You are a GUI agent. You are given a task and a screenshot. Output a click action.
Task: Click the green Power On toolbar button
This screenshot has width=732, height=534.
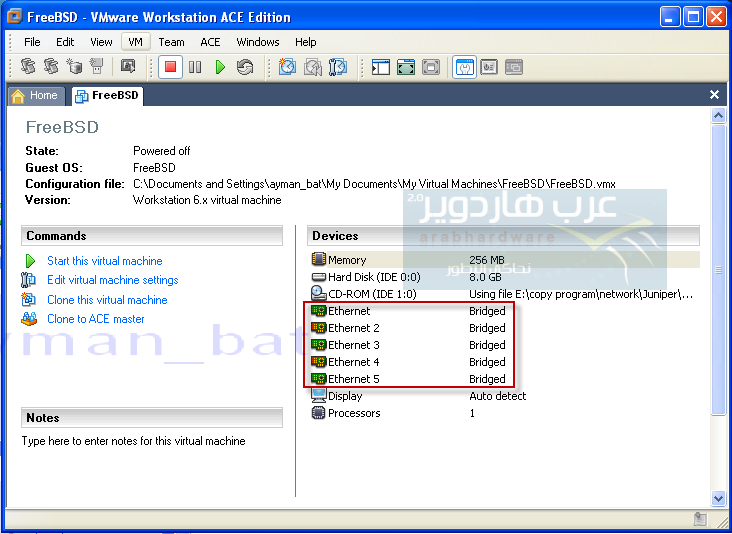[x=220, y=67]
